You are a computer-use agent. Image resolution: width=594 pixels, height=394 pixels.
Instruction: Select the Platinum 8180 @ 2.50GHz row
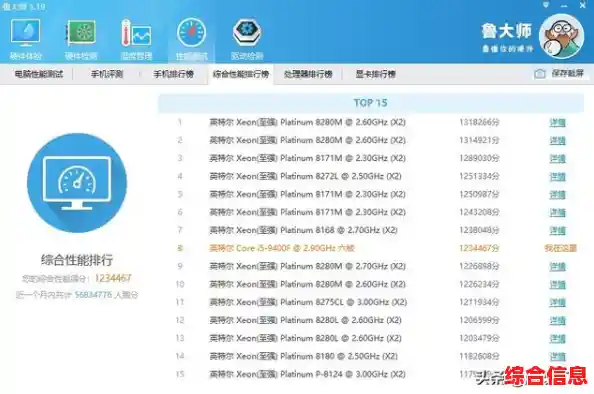click(371, 356)
